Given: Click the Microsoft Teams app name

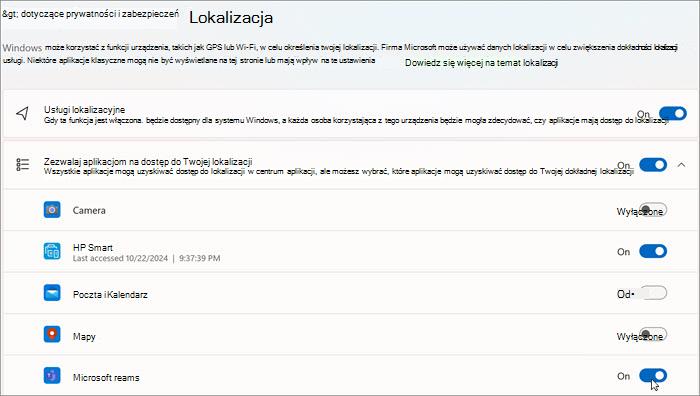Looking at the screenshot, I should [106, 378].
